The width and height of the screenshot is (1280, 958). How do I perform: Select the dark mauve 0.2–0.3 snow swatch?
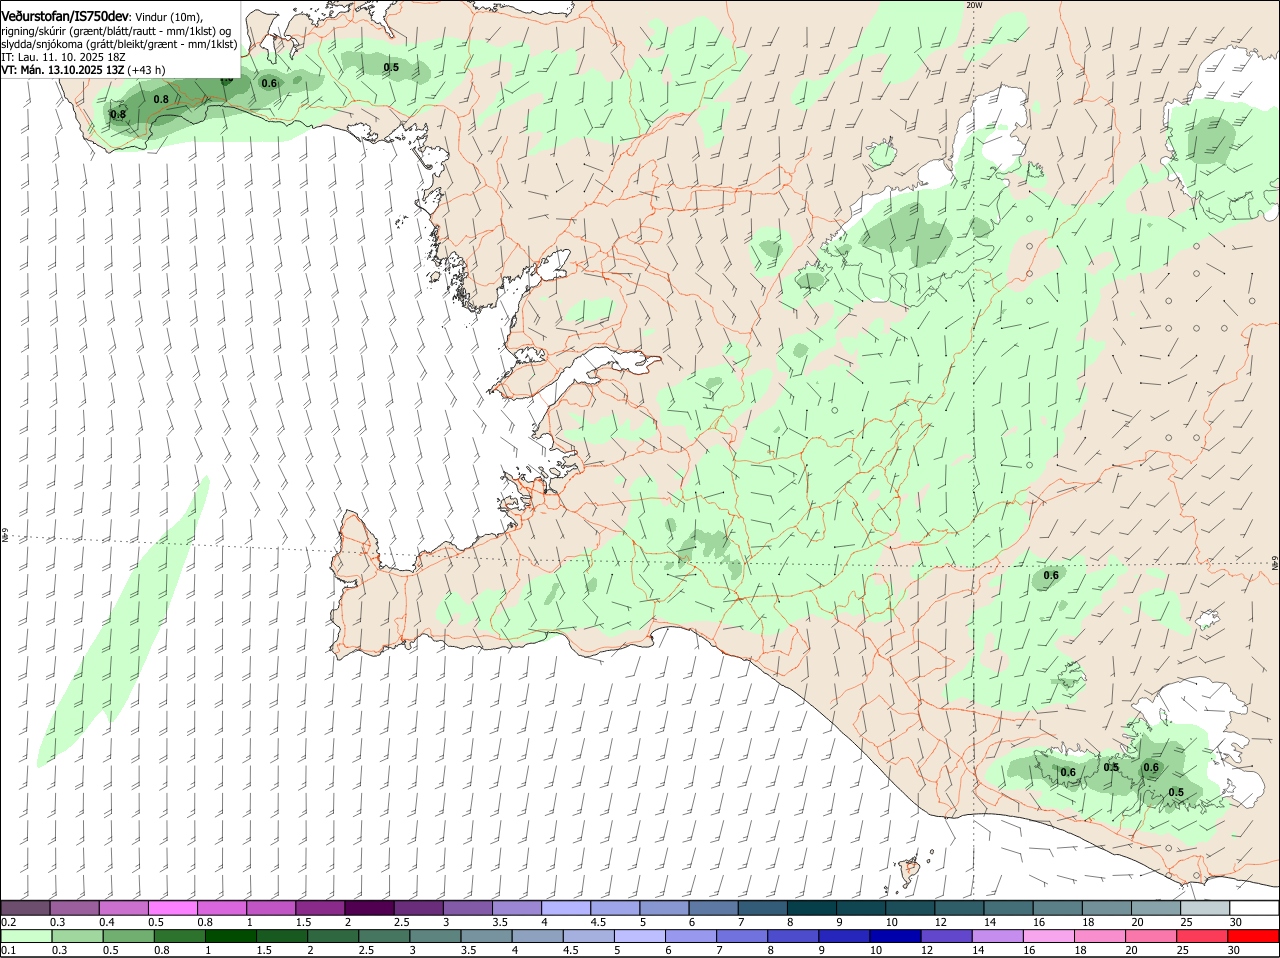(x=26, y=908)
